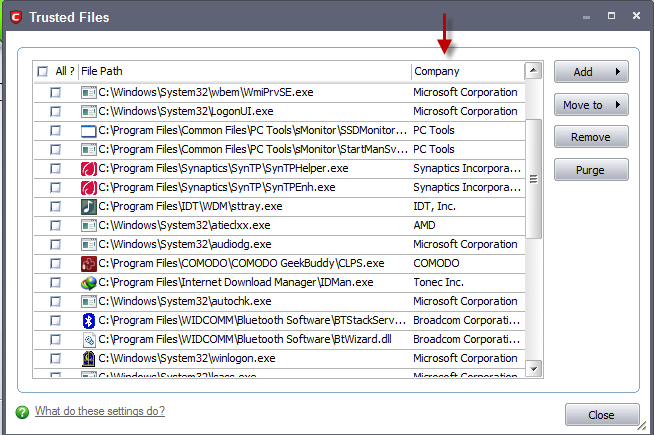Click the SSDMonitor window icon
This screenshot has width=654, height=435.
click(x=88, y=131)
